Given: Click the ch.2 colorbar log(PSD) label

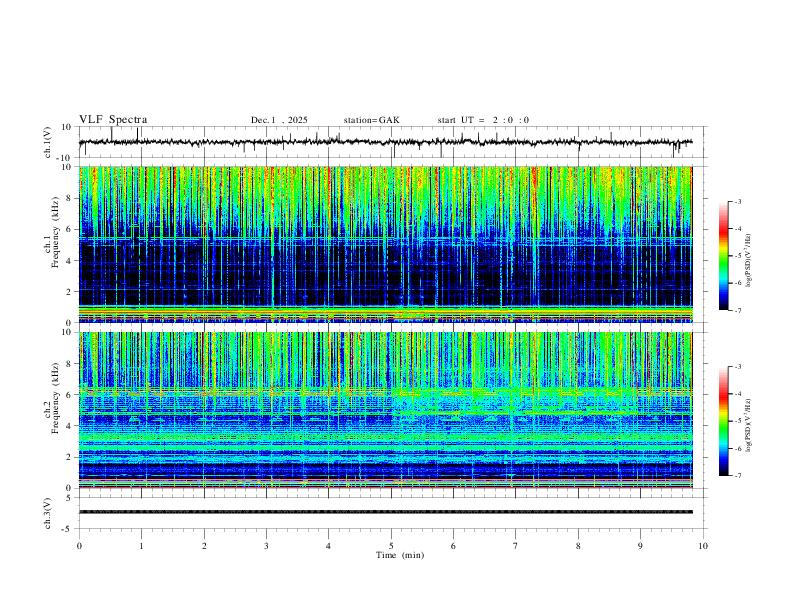Looking at the screenshot, I should (749, 425).
